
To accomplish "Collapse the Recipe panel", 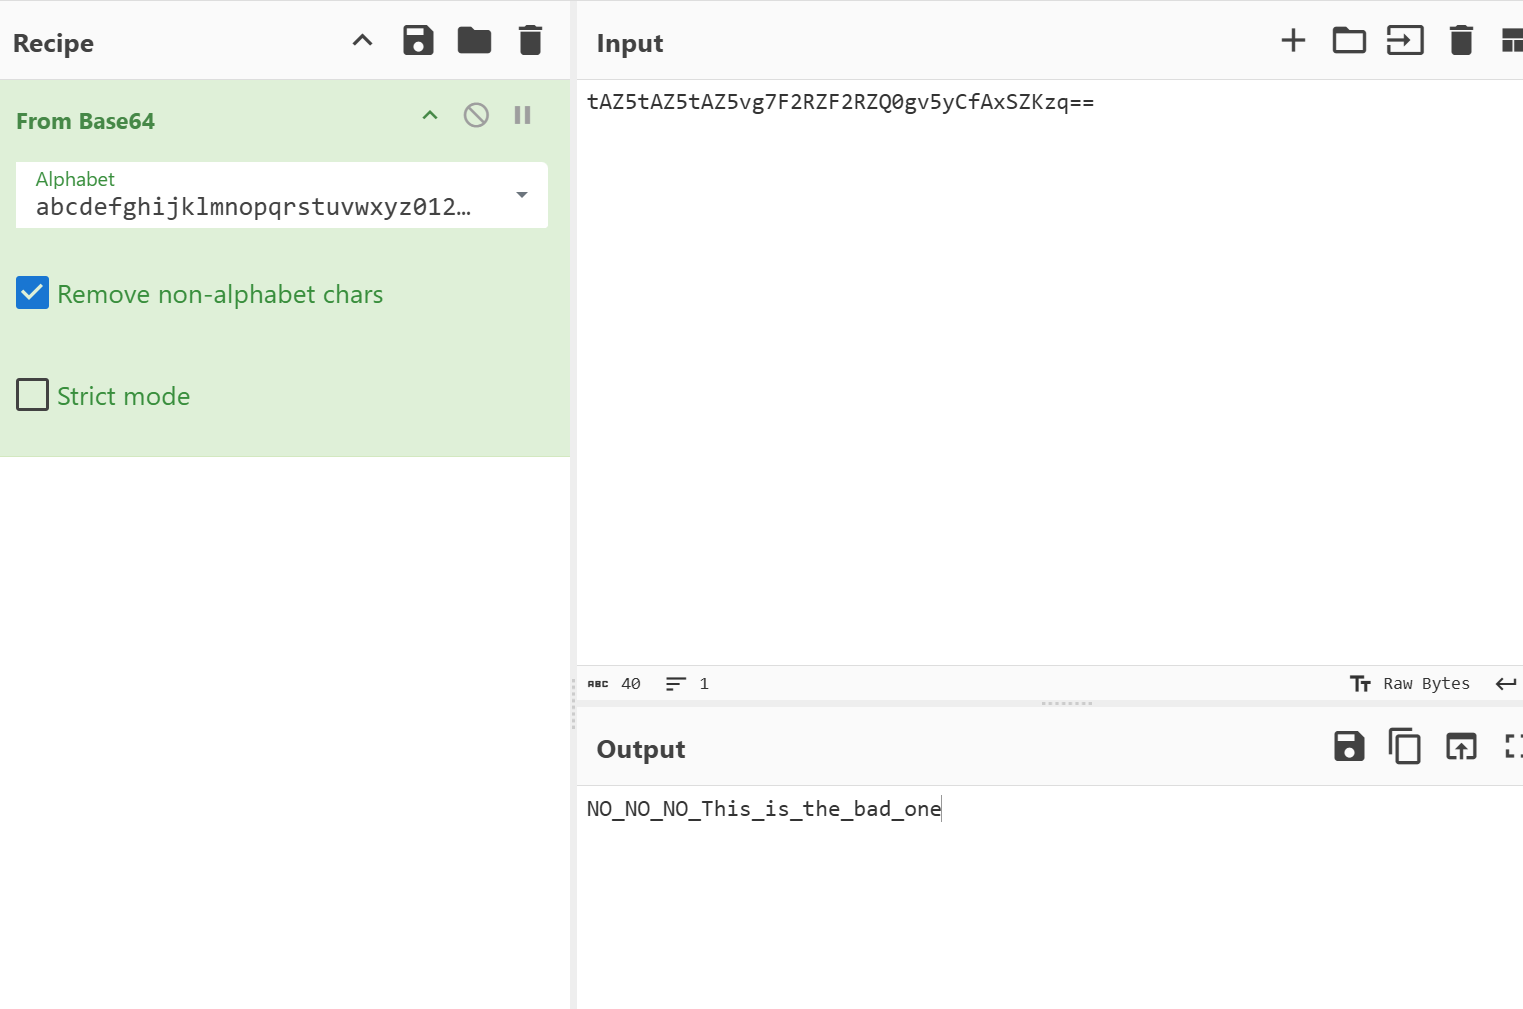I will coord(362,41).
